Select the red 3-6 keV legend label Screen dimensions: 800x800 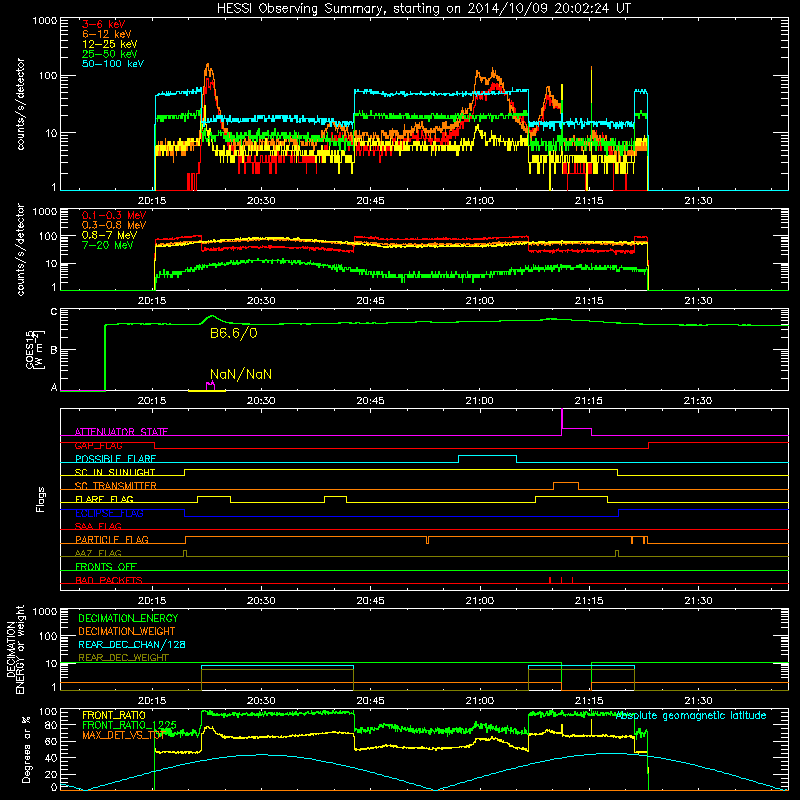point(103,24)
